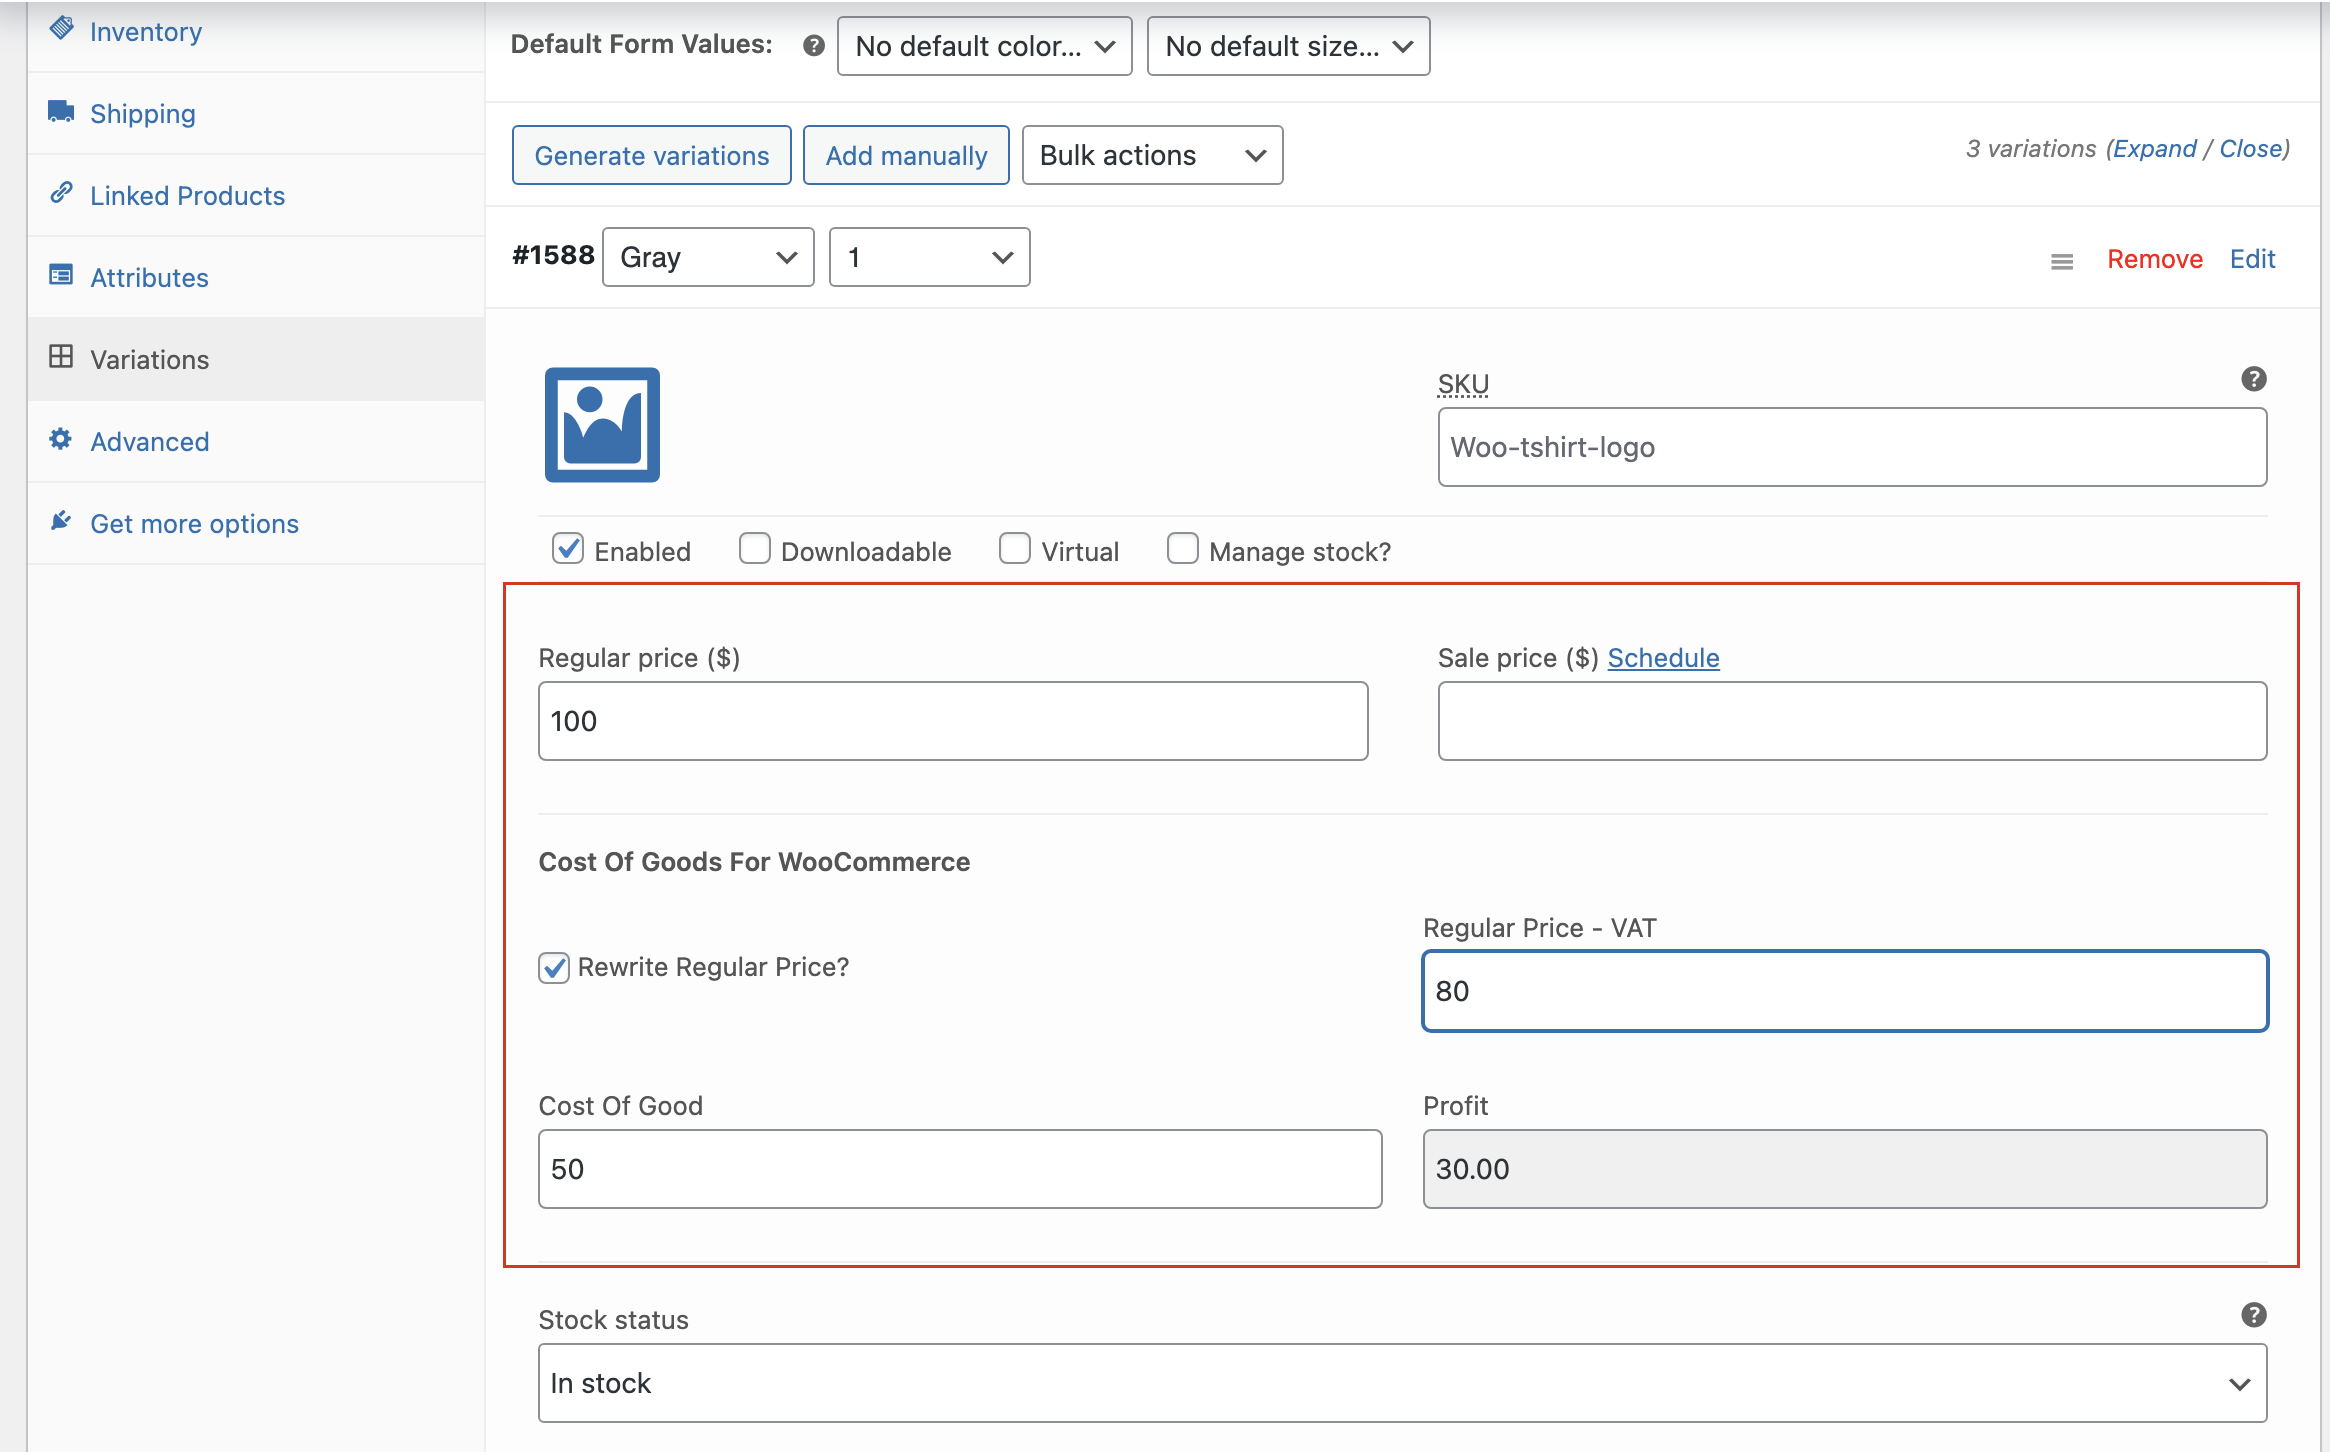Check the Downloadable checkbox
The image size is (2330, 1452).
755,549
